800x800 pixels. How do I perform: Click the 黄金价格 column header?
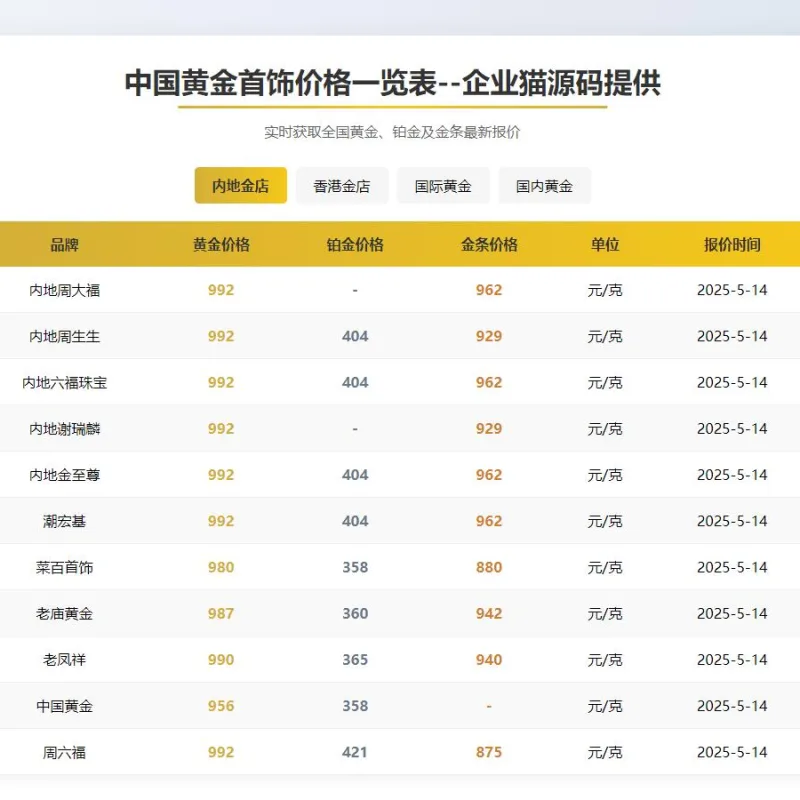point(221,244)
